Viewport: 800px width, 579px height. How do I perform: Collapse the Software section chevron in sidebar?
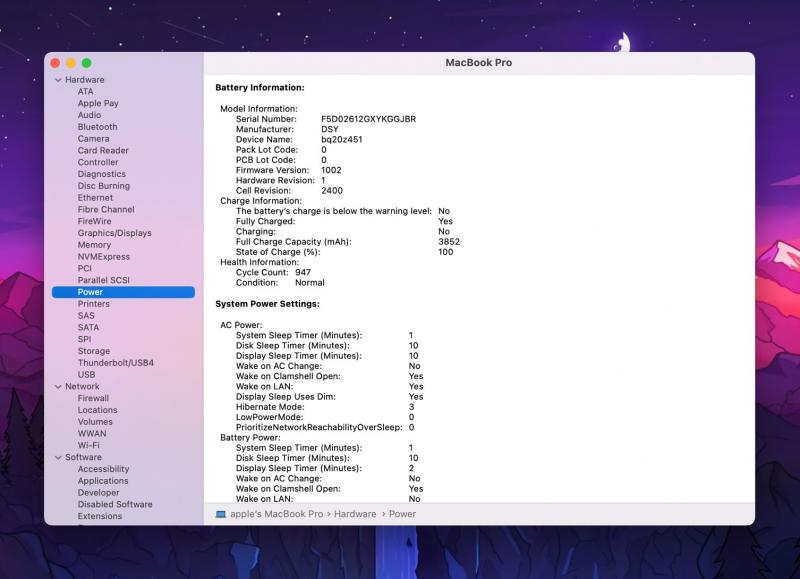[58, 458]
